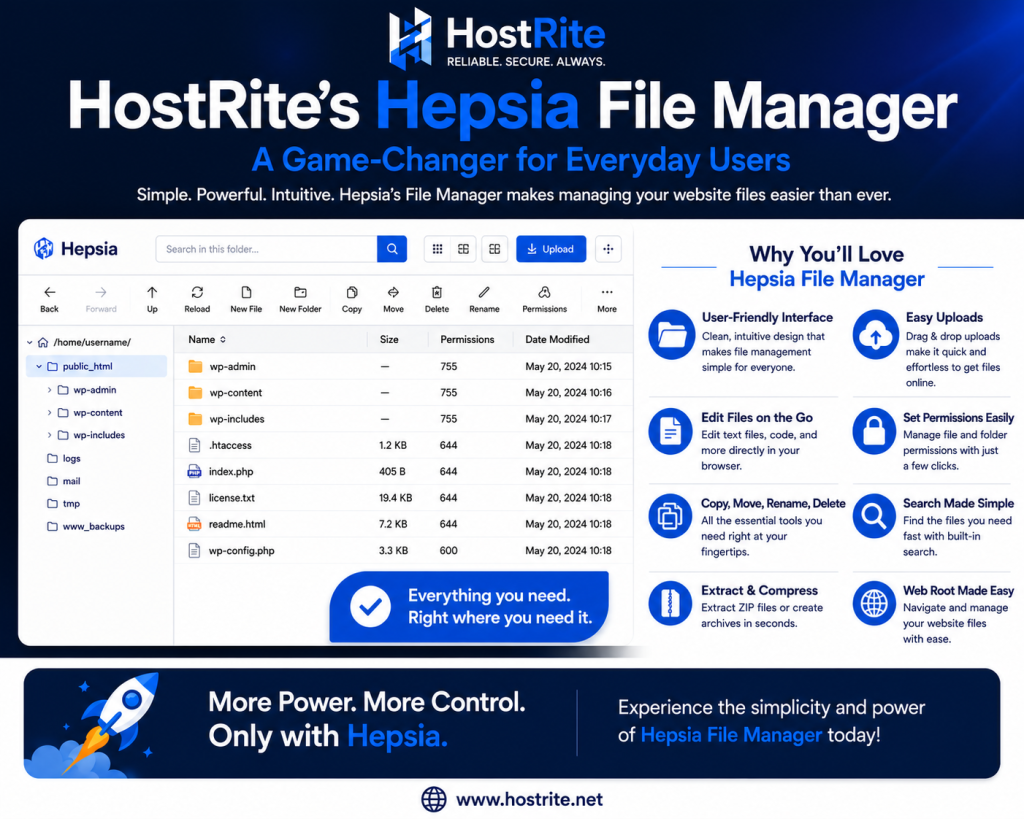Screen dimensions: 1024x819
Task: Select the license.txt file
Action: (403, 498)
